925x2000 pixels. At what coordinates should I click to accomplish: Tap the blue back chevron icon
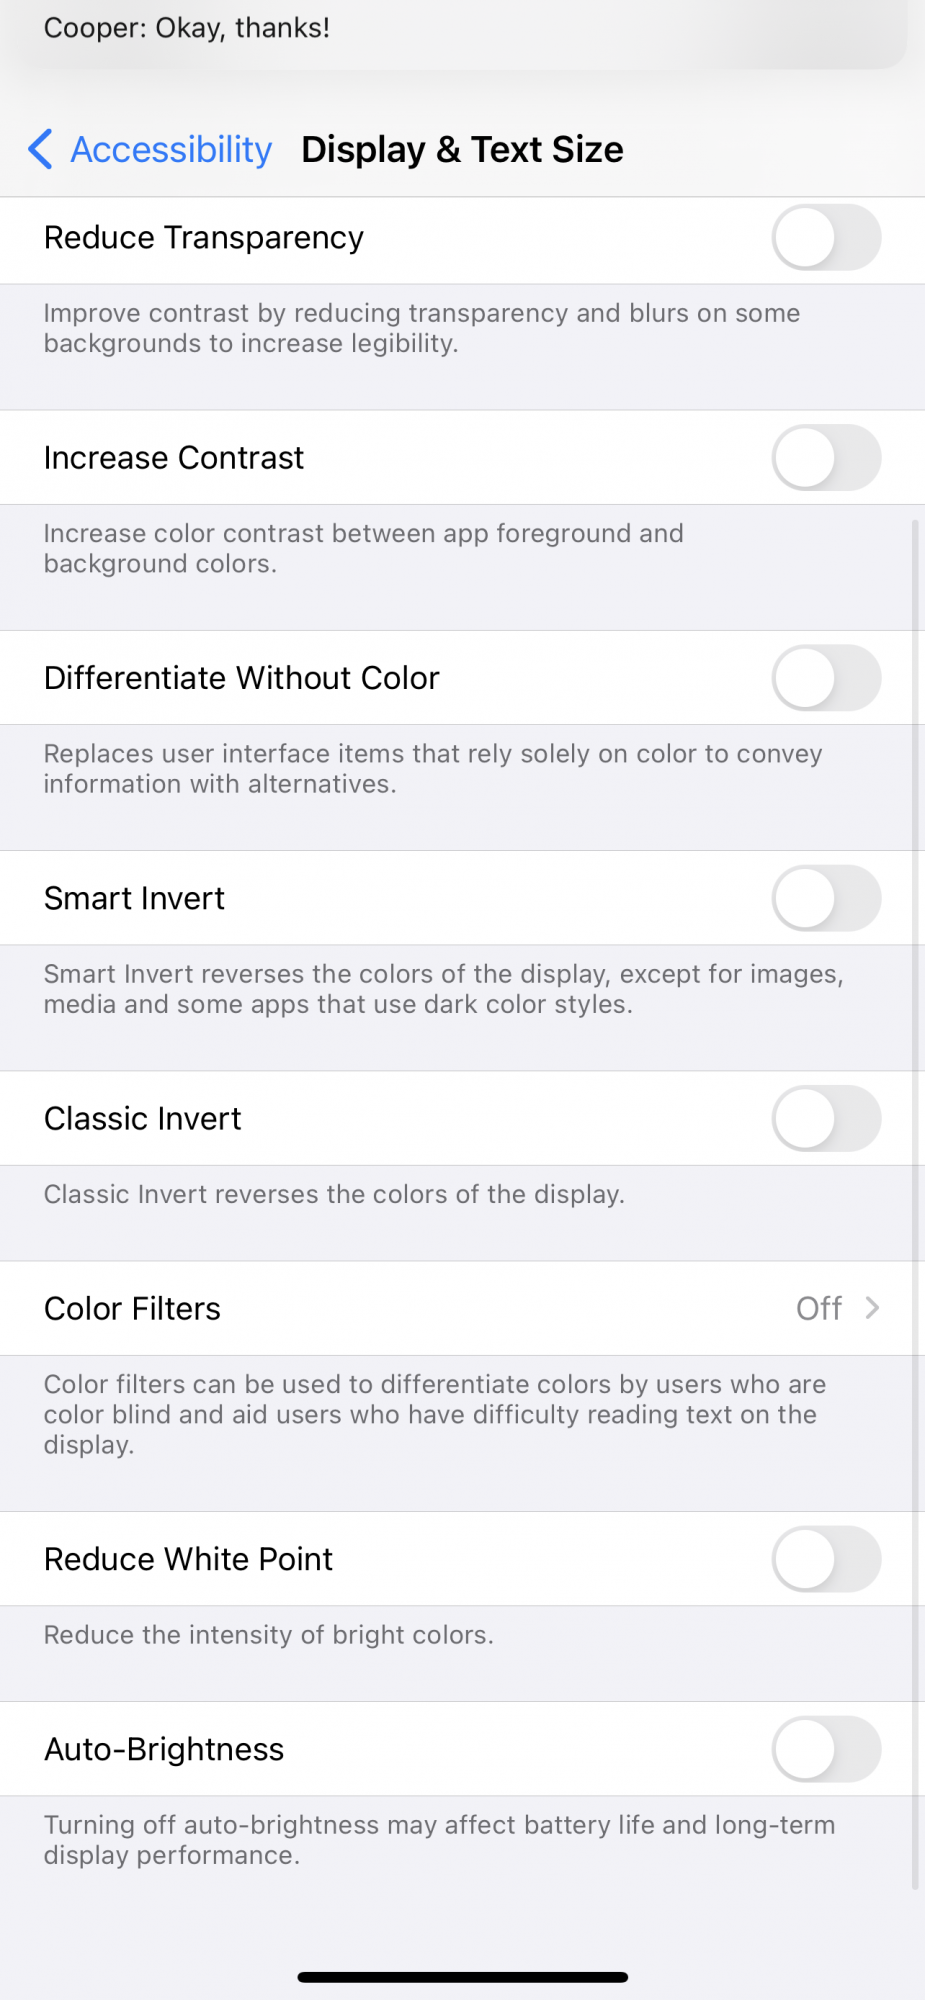40,150
